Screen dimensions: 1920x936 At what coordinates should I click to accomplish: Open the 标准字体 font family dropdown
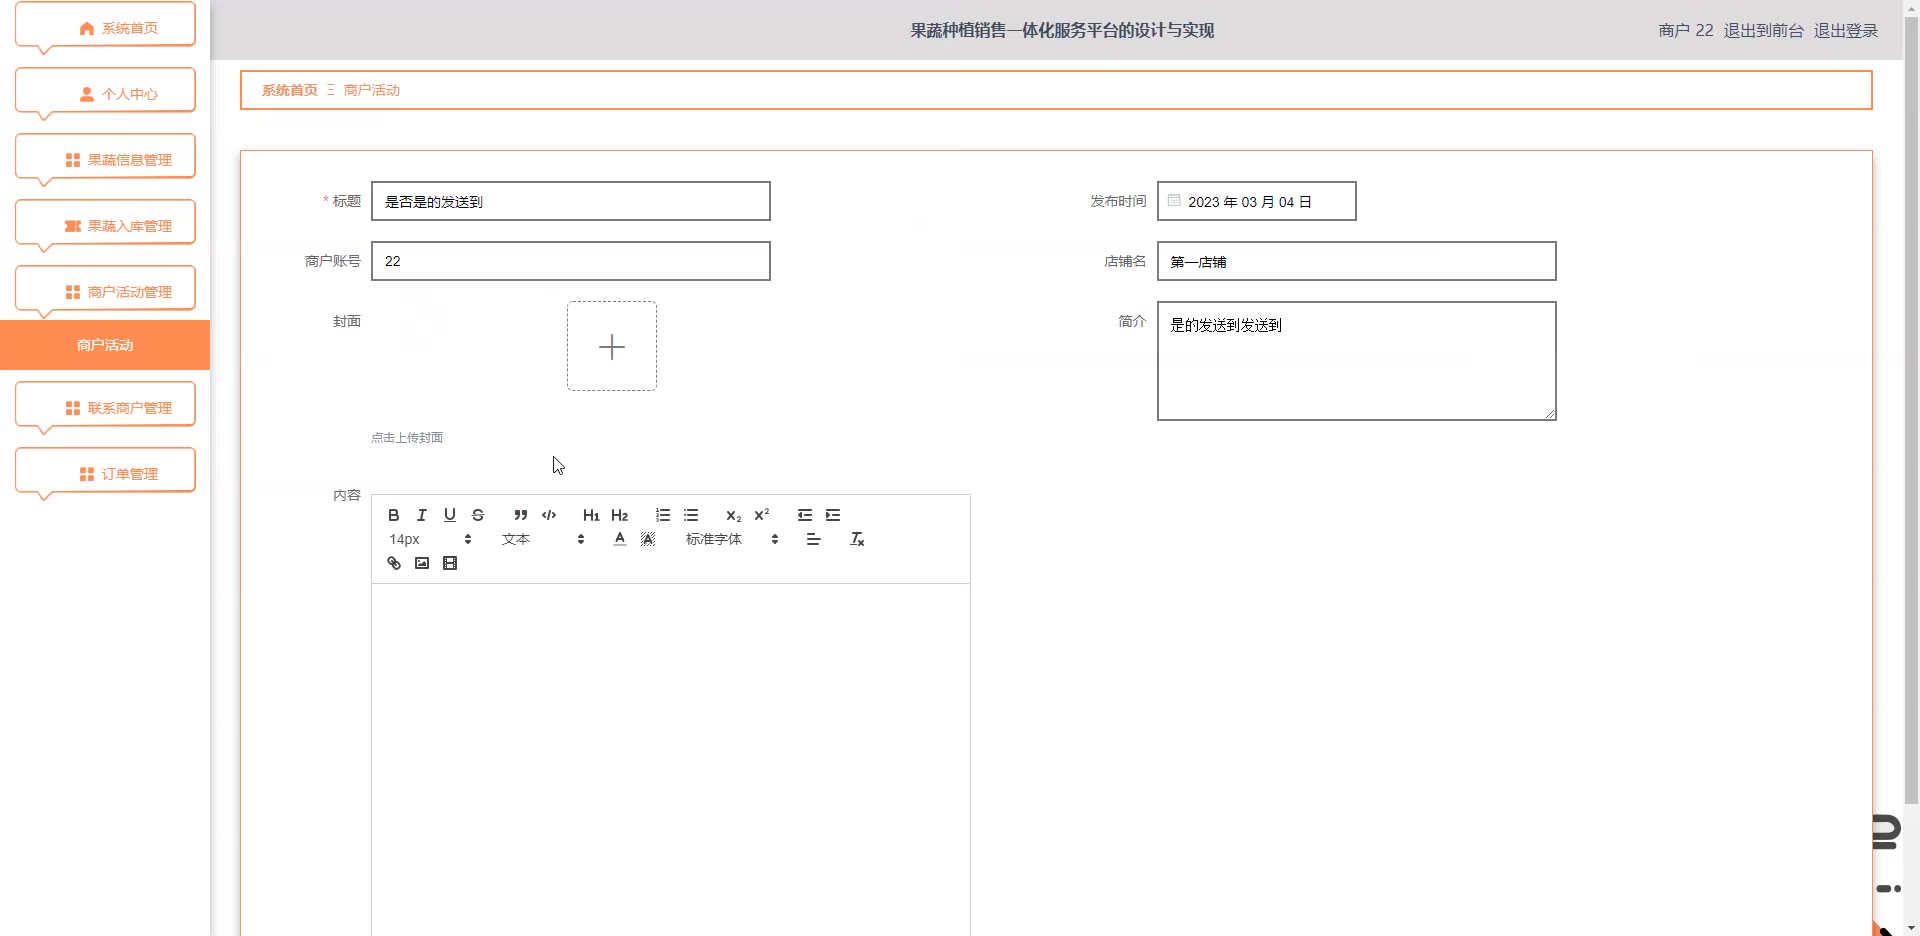(x=732, y=539)
